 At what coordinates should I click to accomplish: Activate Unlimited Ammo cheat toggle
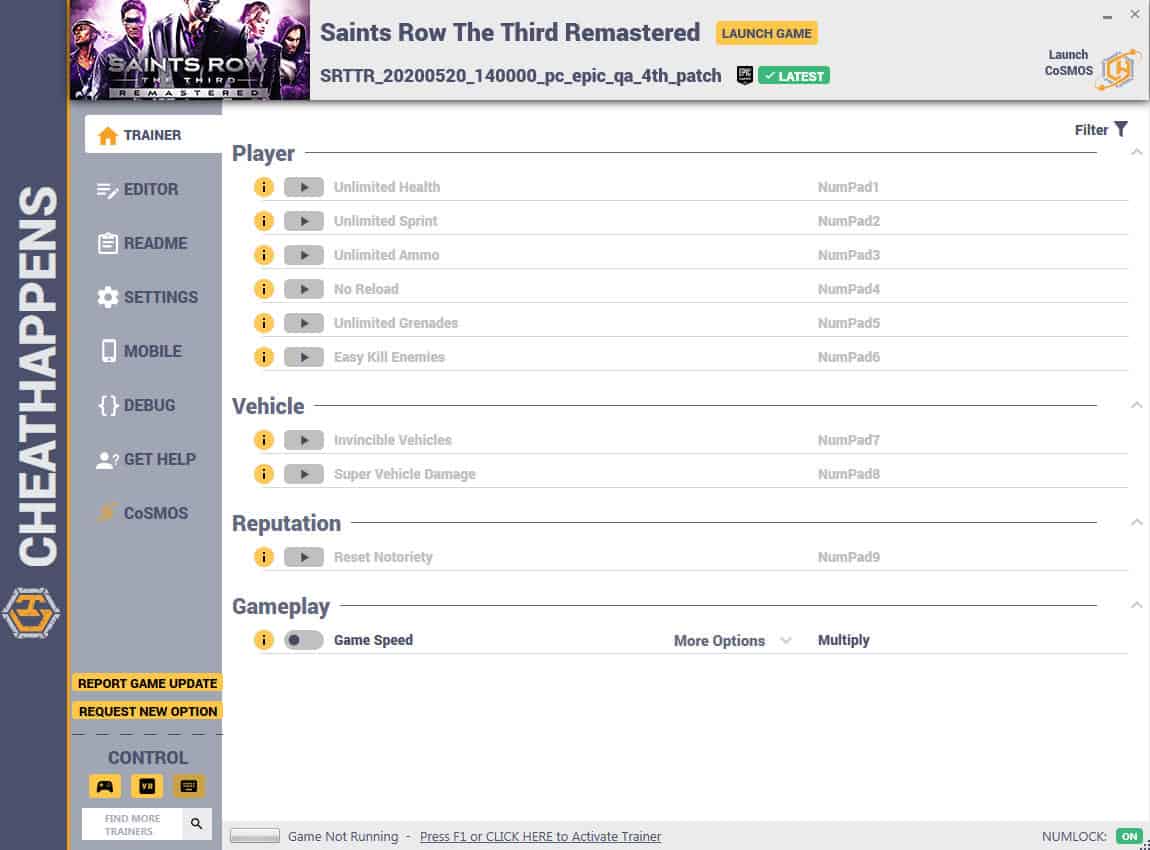click(304, 255)
